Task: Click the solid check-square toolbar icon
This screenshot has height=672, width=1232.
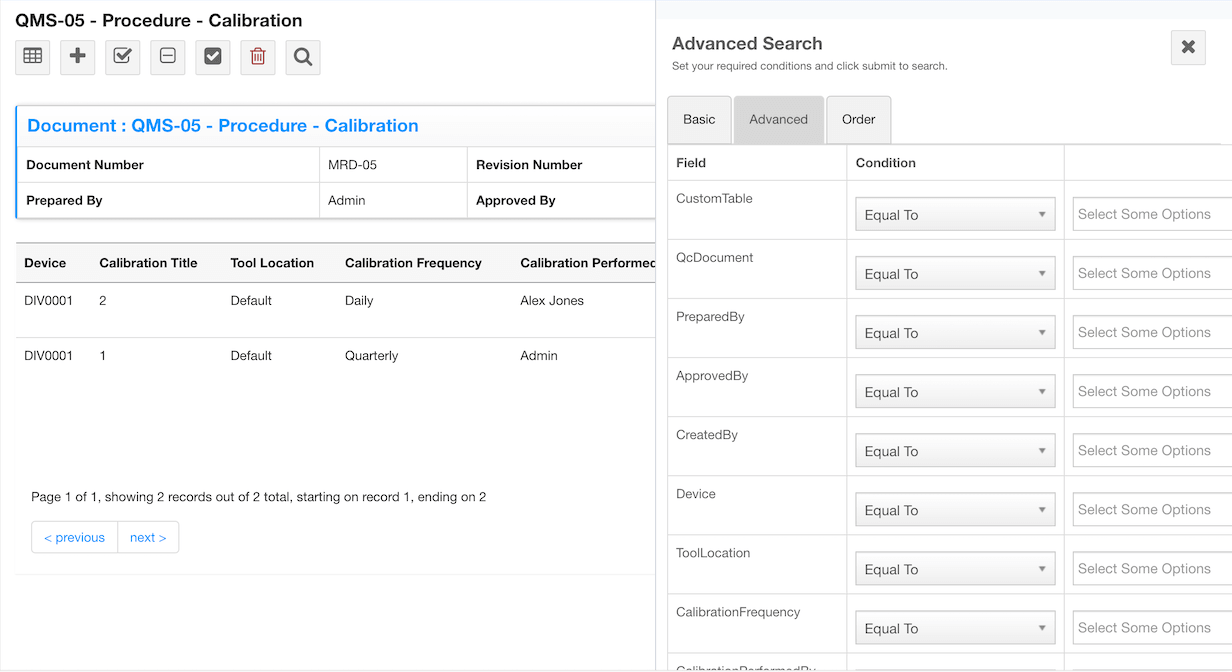Action: tap(213, 57)
